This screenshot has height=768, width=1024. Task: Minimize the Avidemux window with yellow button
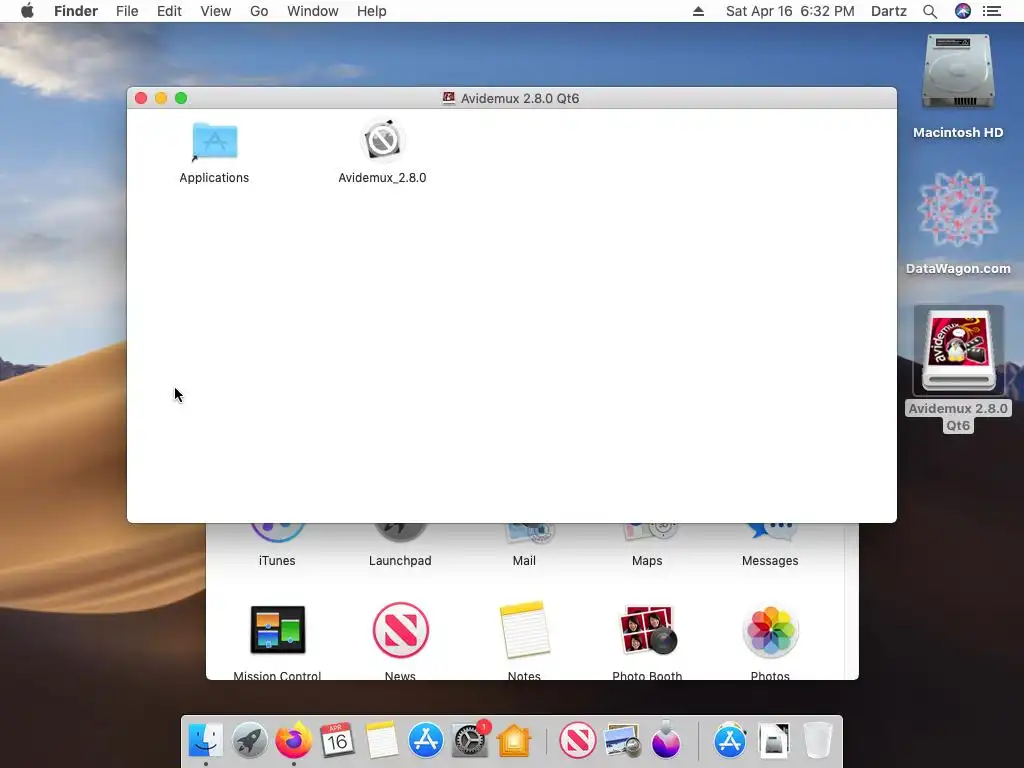(161, 98)
